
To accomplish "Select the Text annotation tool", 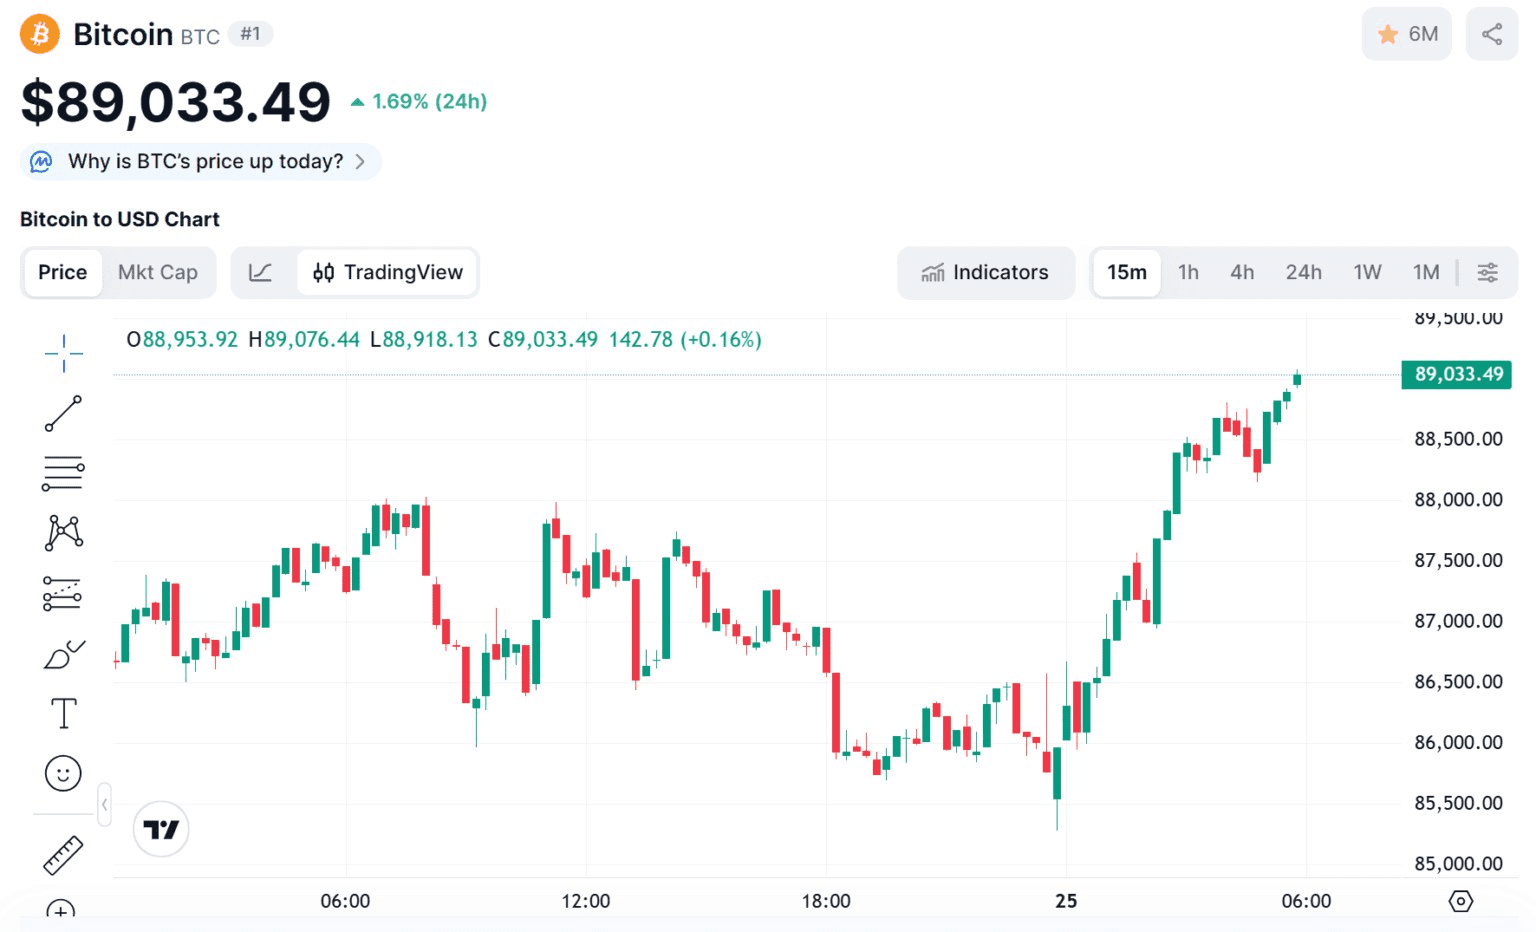I will tap(63, 714).
